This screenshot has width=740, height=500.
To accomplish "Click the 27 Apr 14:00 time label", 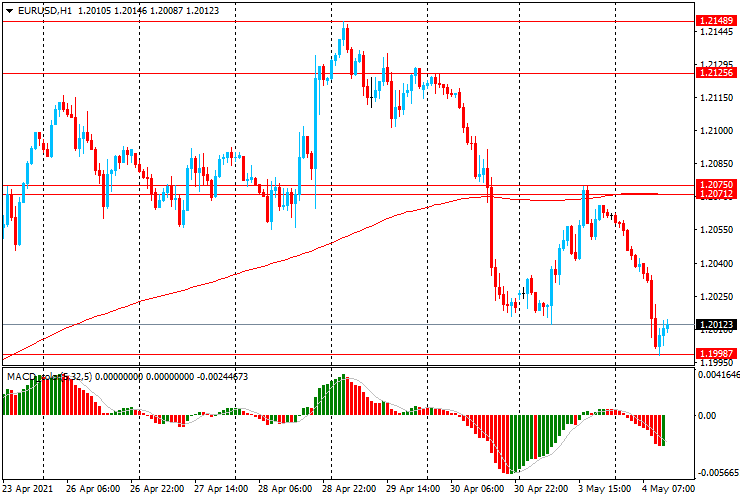I will (x=221, y=490).
